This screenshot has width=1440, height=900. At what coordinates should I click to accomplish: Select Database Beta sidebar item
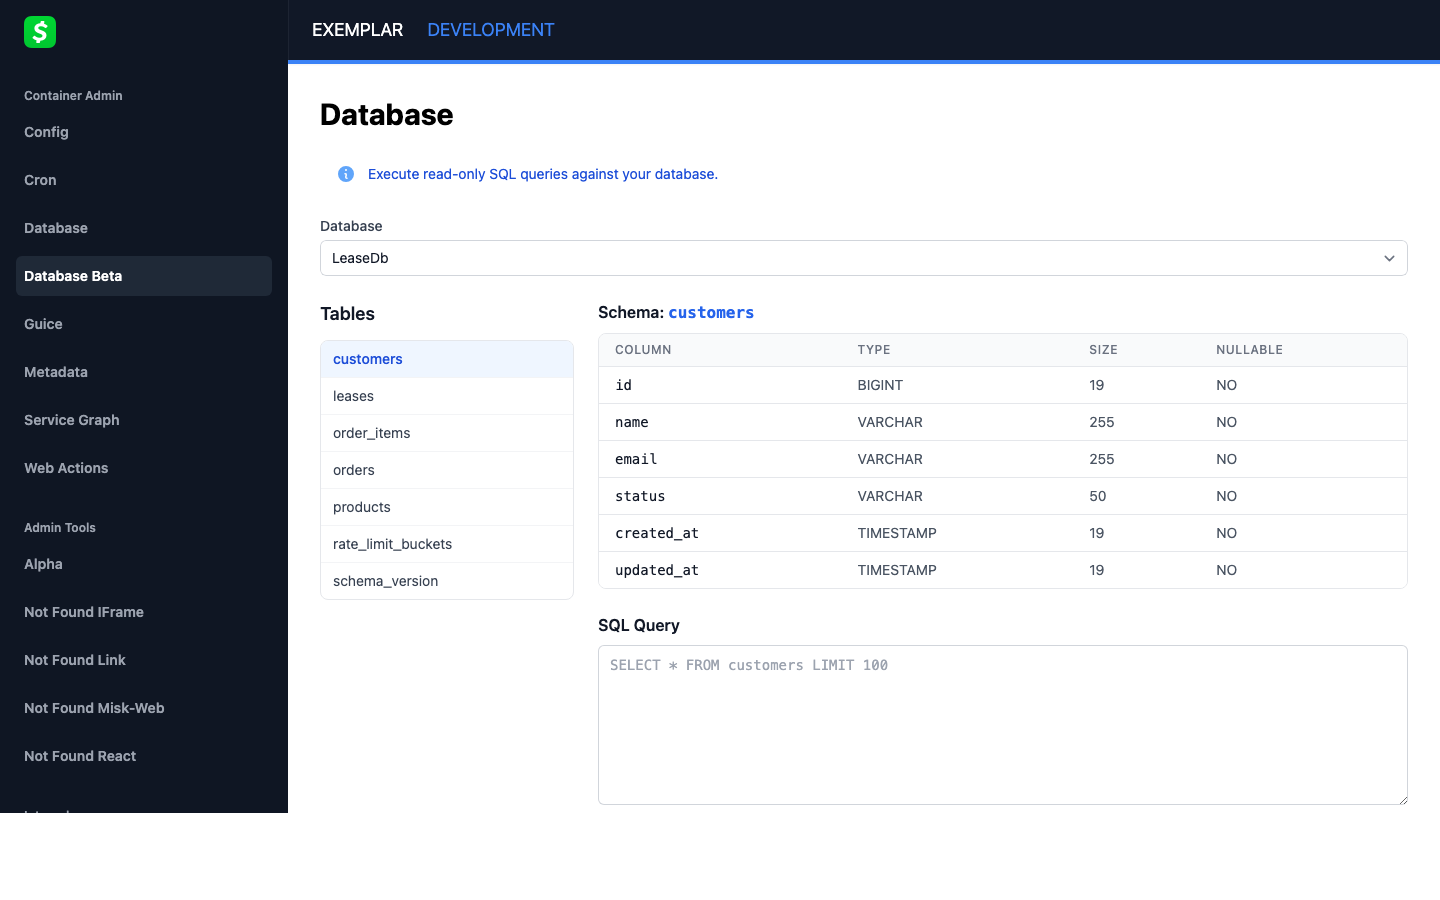(144, 276)
